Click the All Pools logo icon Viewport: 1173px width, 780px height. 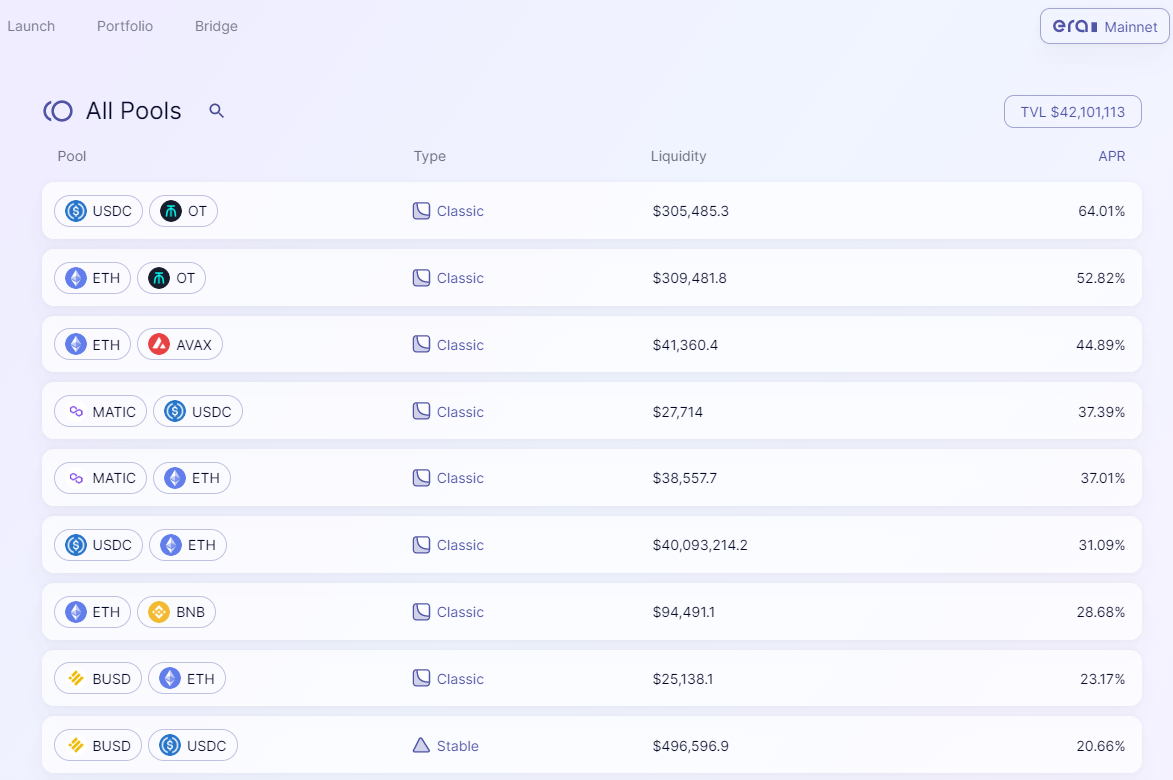[x=58, y=111]
